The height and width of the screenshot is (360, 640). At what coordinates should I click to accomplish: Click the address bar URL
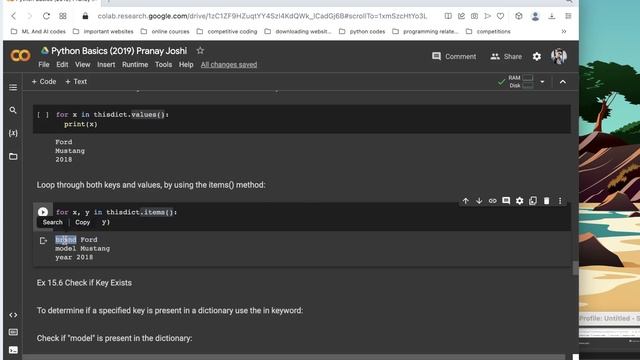262,16
